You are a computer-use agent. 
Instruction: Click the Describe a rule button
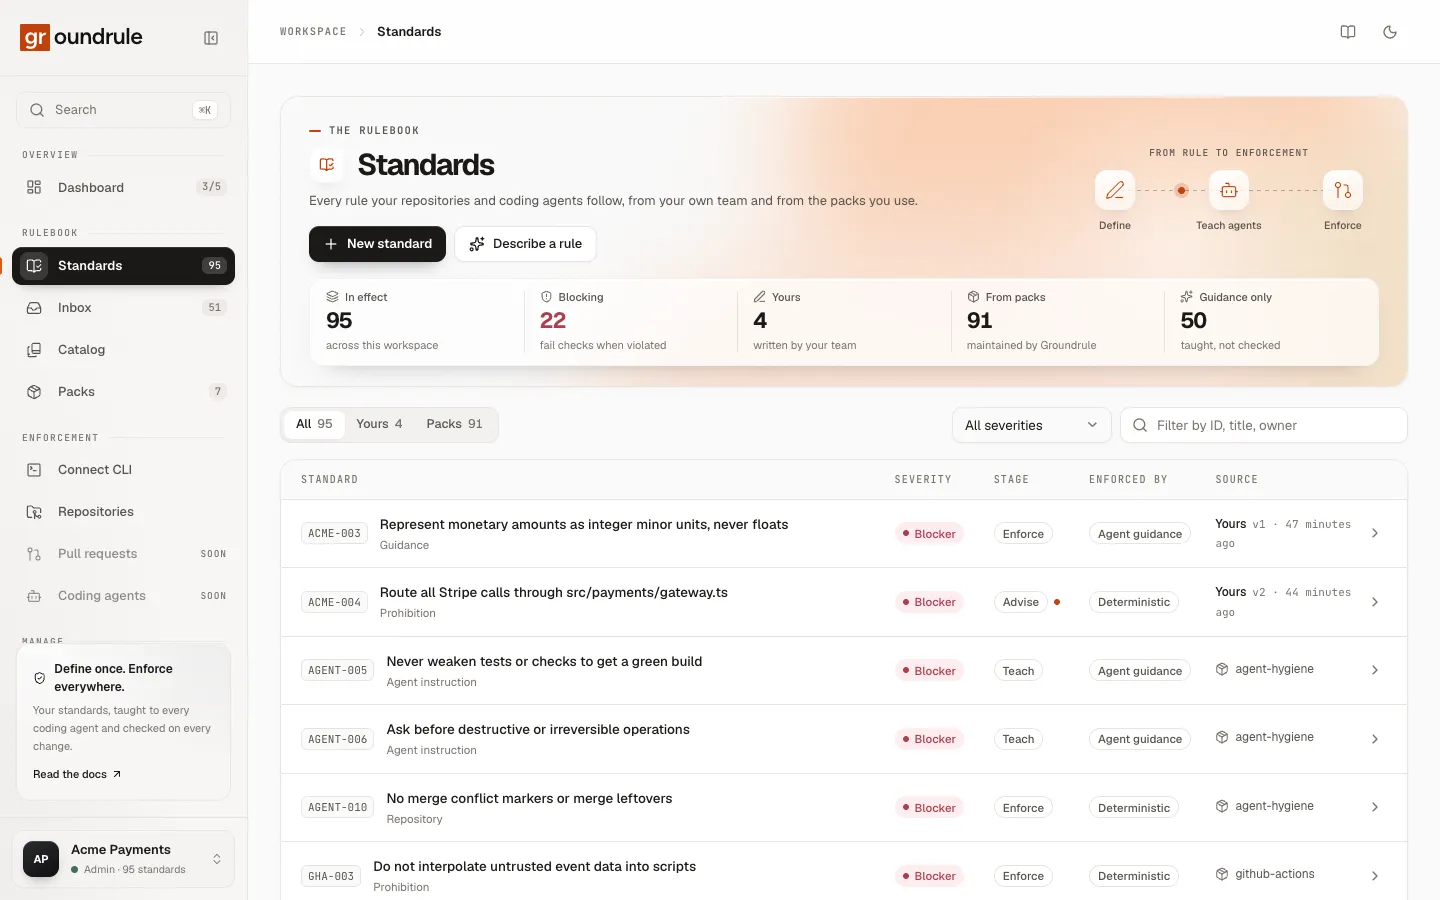coord(525,244)
